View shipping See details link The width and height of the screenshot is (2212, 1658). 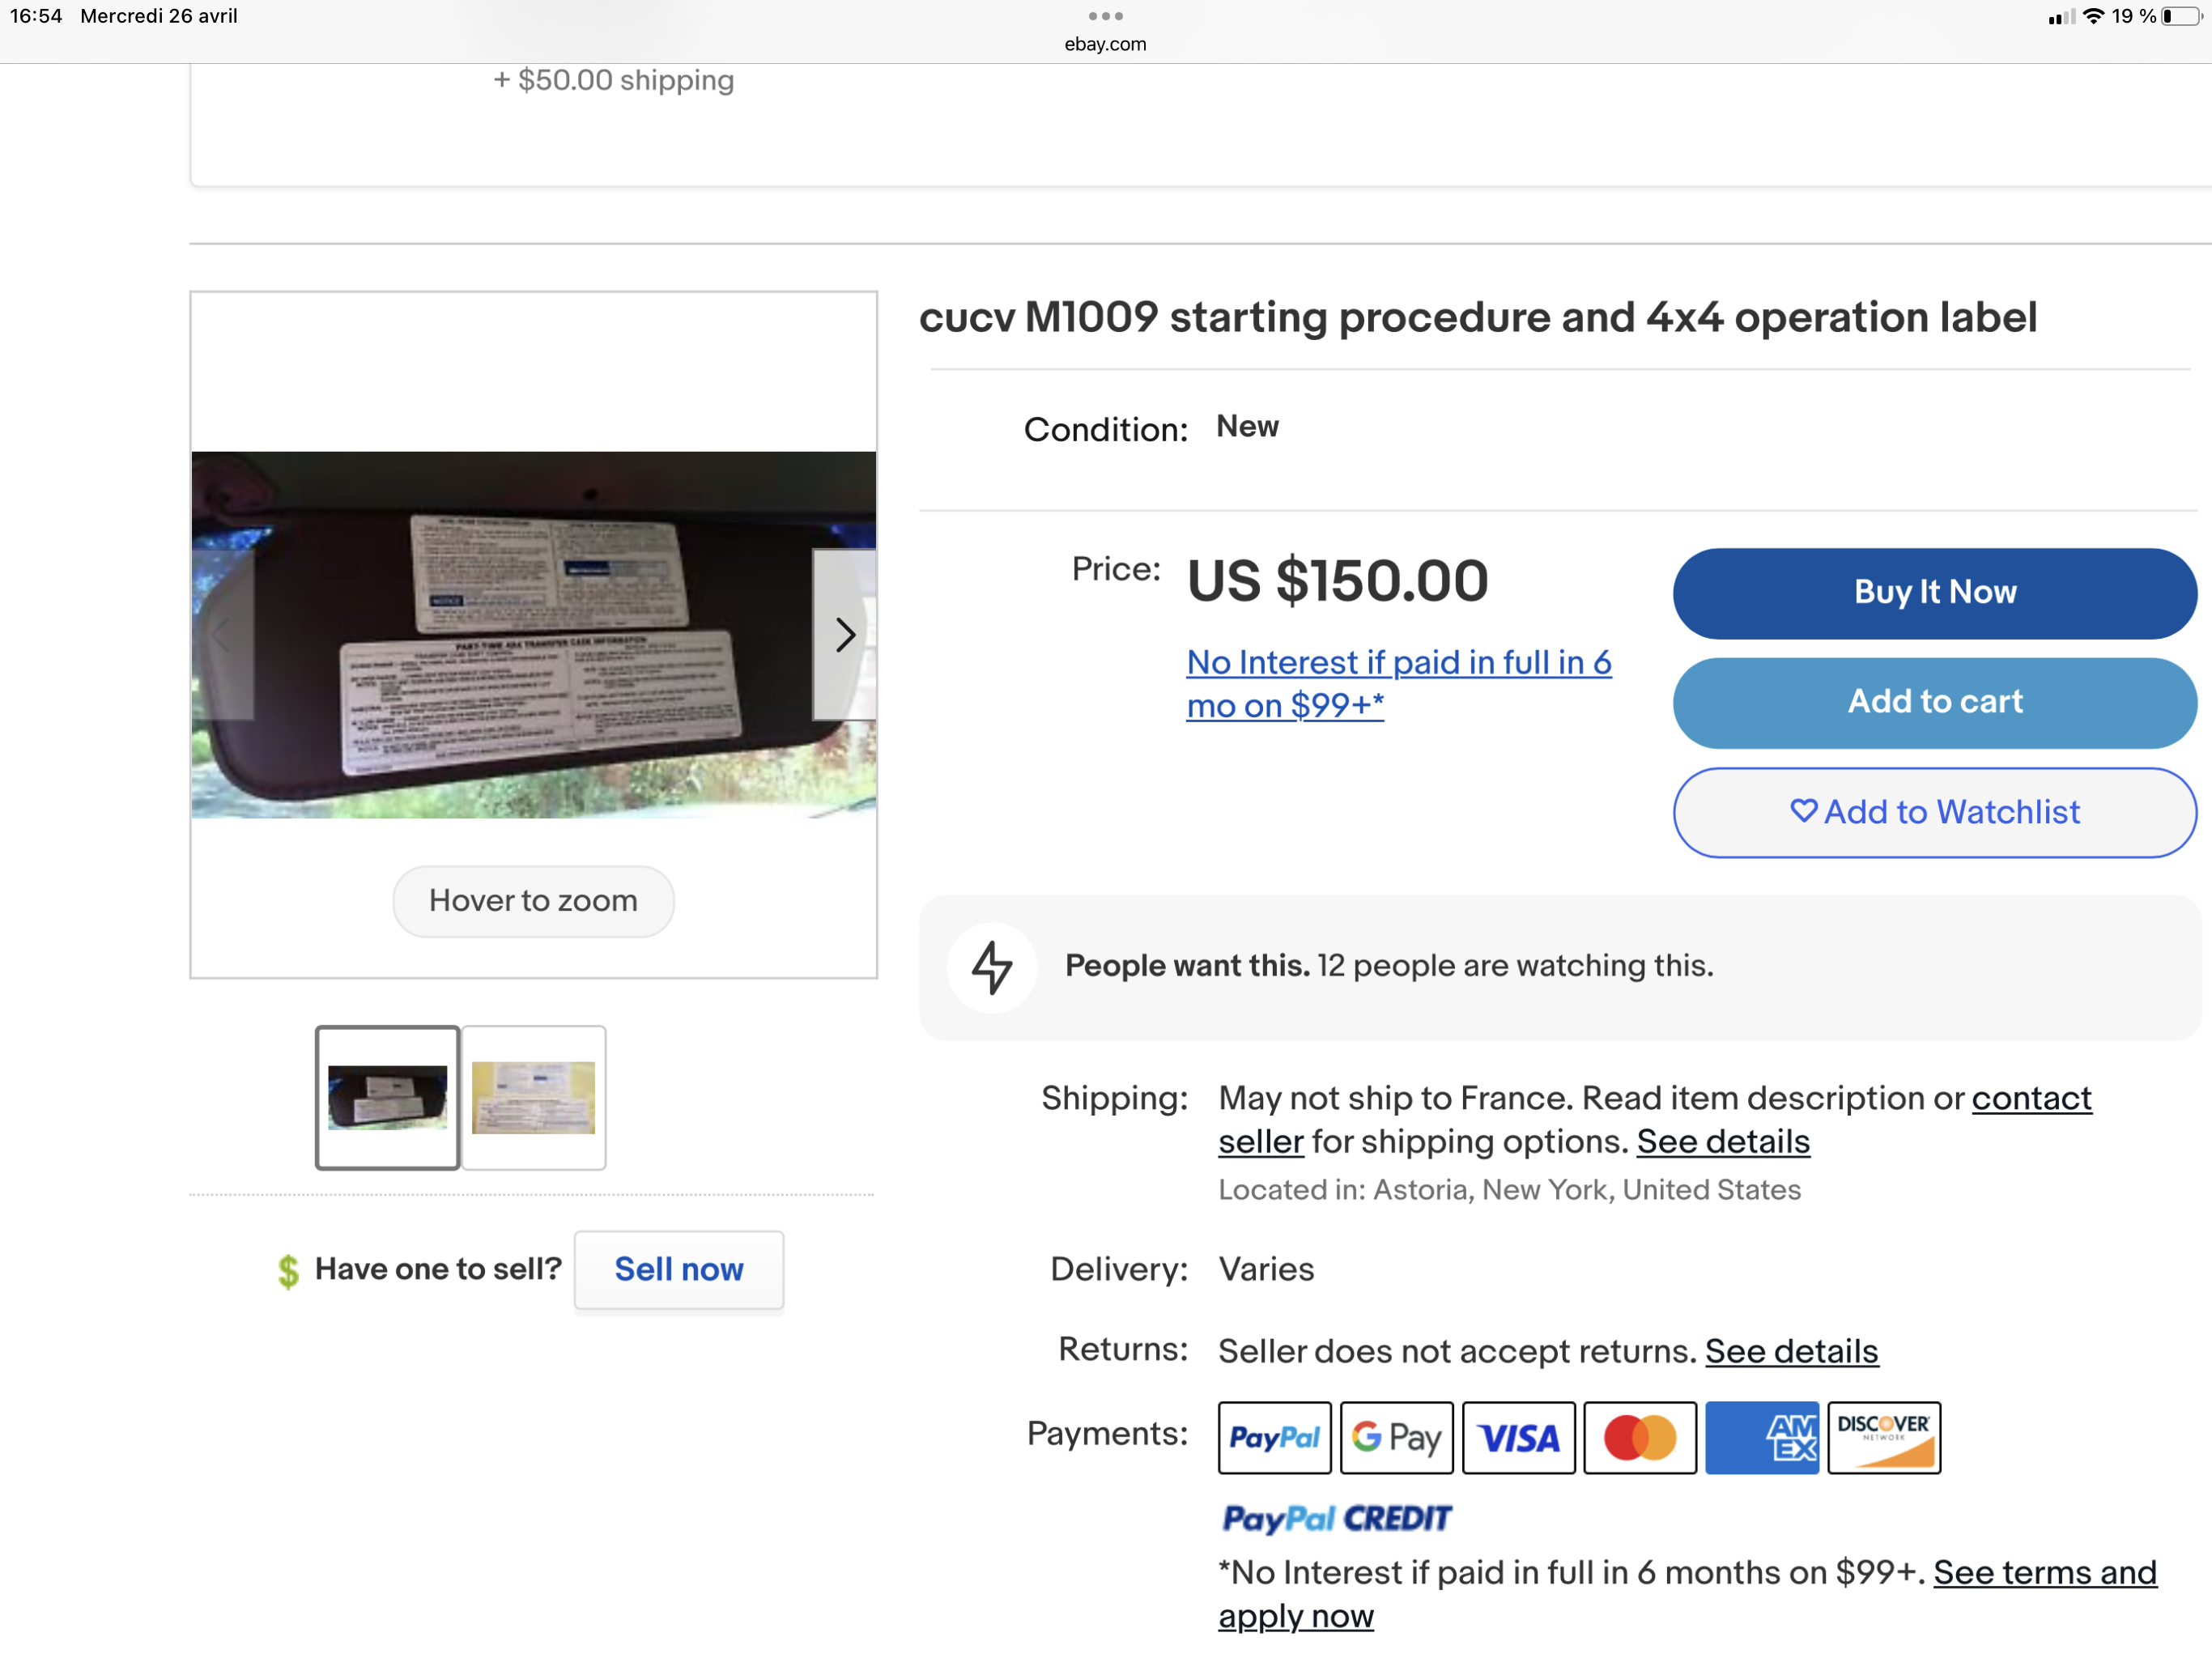tap(1722, 1142)
